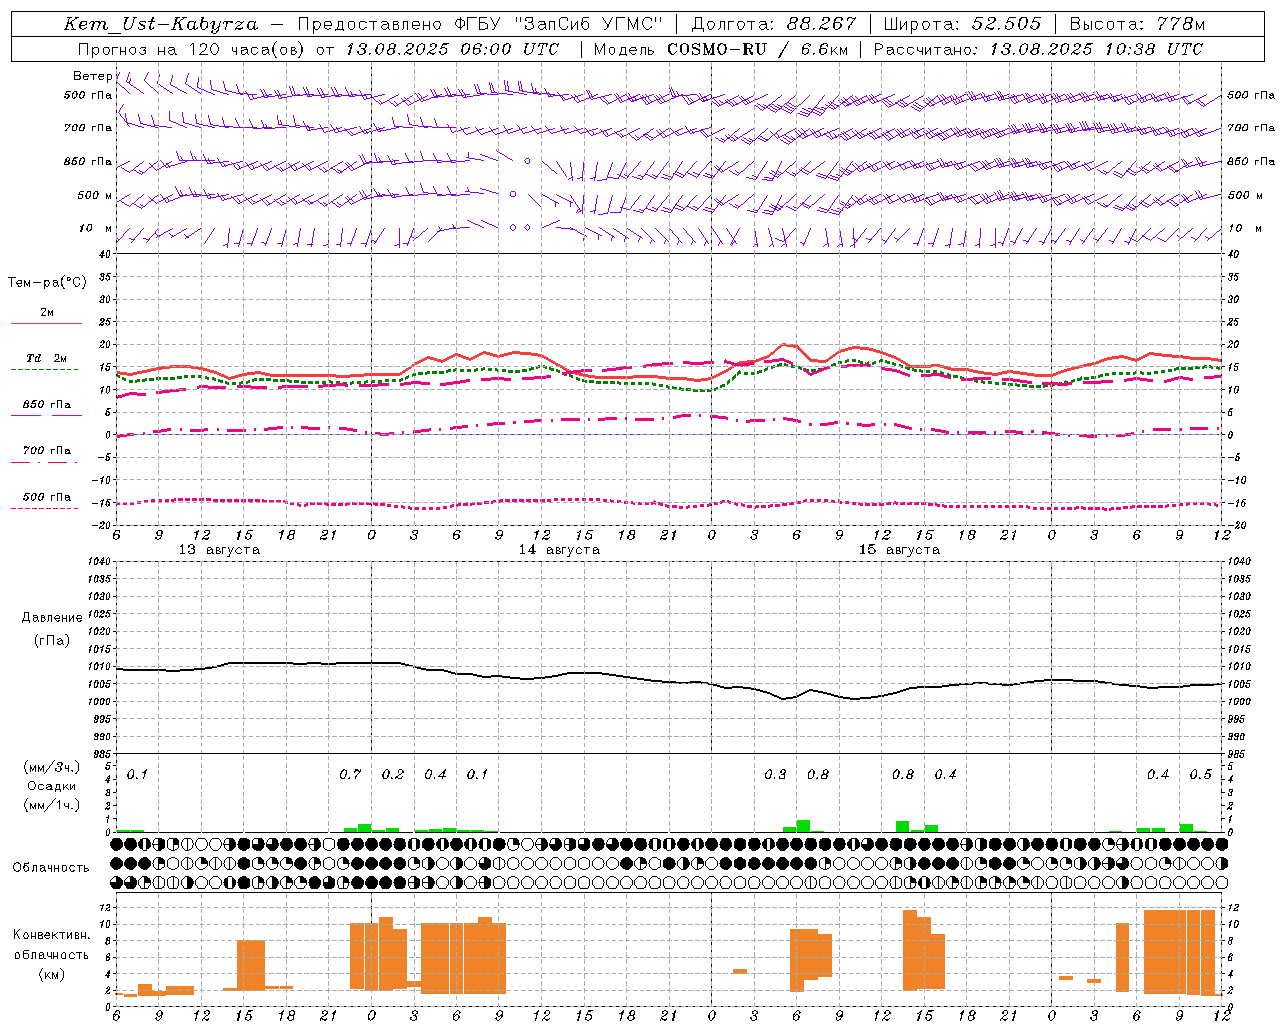Click the Тем-ра(°C) axis label
1280x1024 pixels.
pyautogui.click(x=47, y=283)
